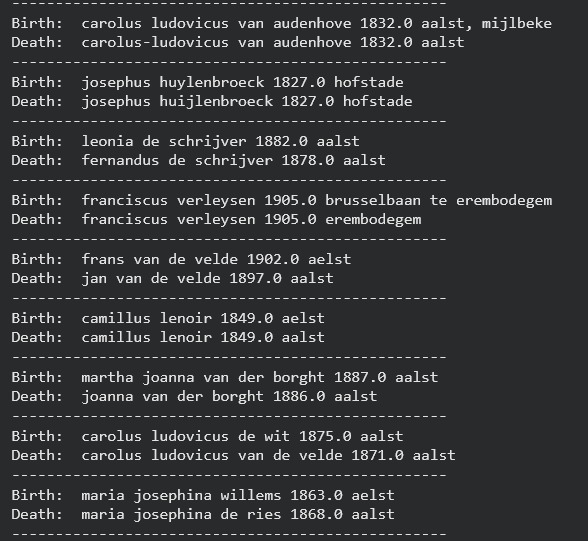This screenshot has height=541, width=588.
Task: Click the birth entry josephus huylenbroeck 1827
Action: tap(207, 82)
